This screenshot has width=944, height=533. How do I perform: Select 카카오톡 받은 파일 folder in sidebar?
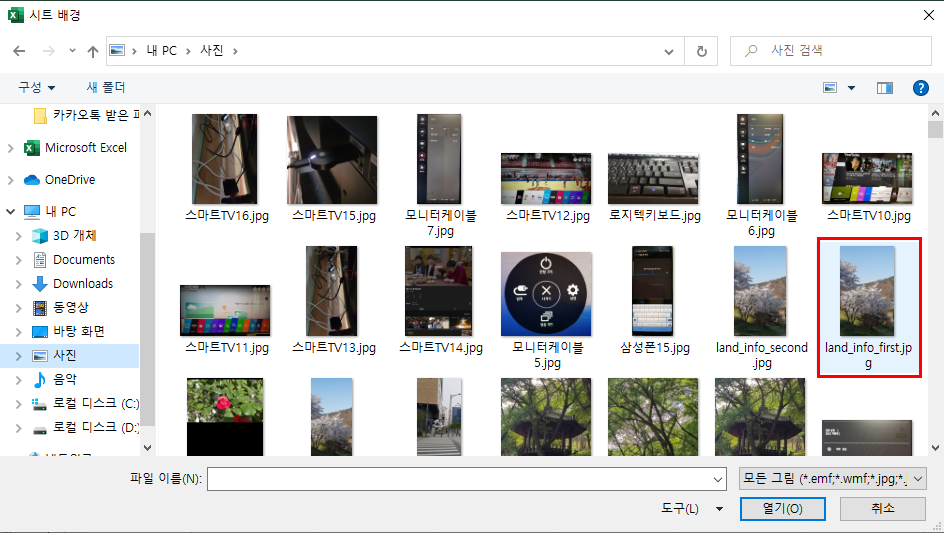click(x=86, y=115)
